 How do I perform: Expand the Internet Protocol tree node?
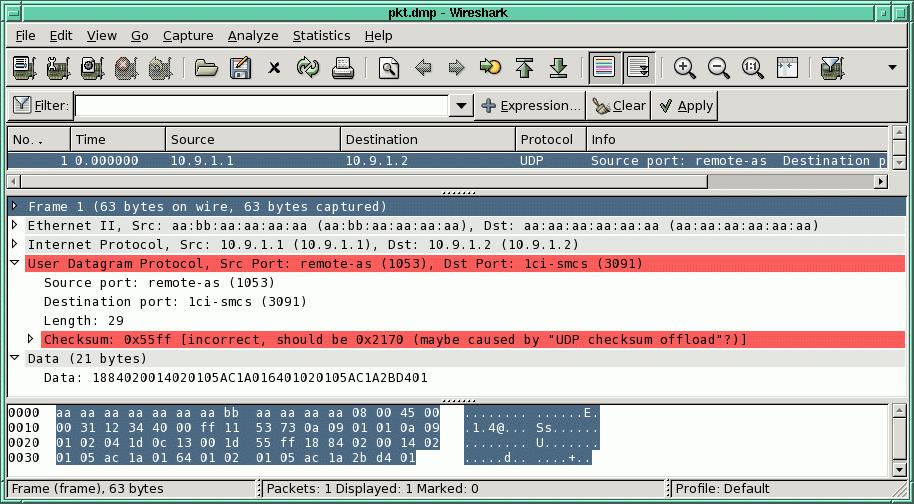pos(15,244)
